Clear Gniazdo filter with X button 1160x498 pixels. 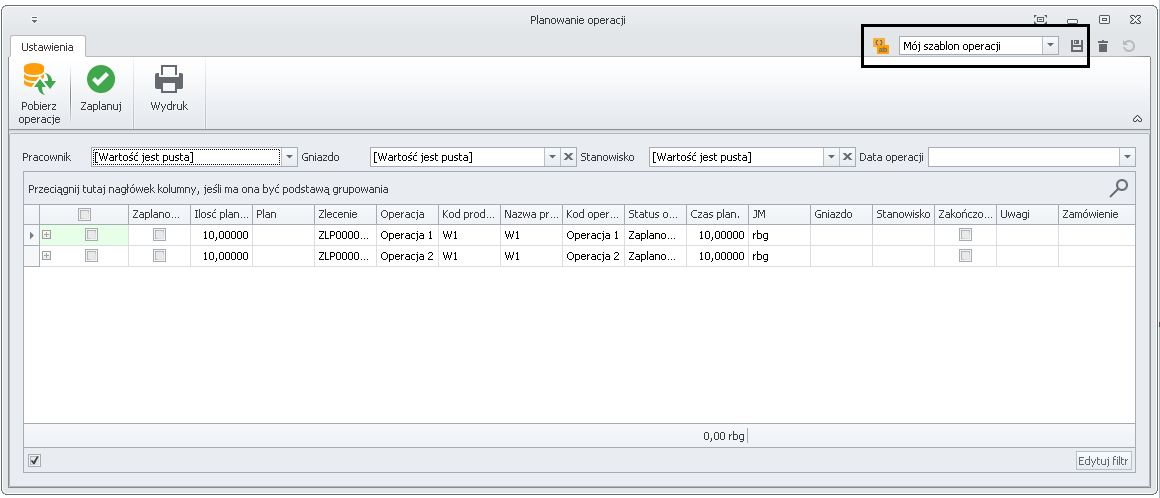568,157
